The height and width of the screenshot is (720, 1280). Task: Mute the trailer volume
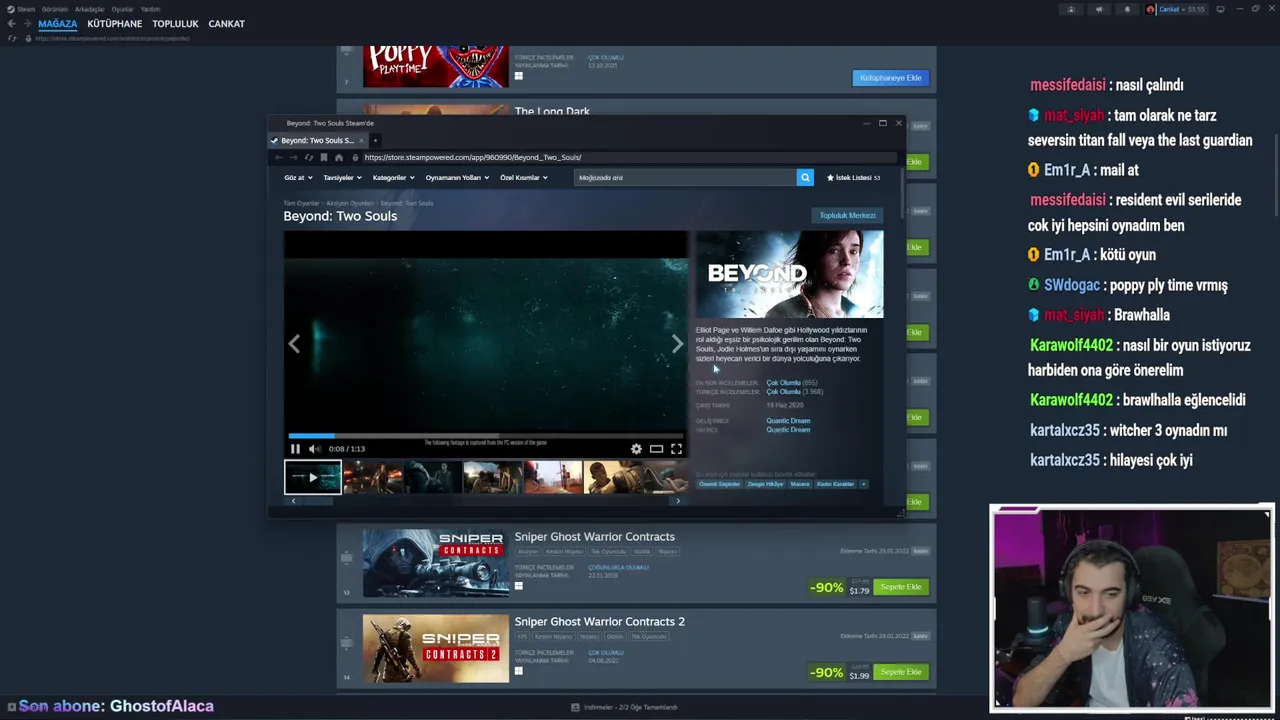click(x=314, y=449)
